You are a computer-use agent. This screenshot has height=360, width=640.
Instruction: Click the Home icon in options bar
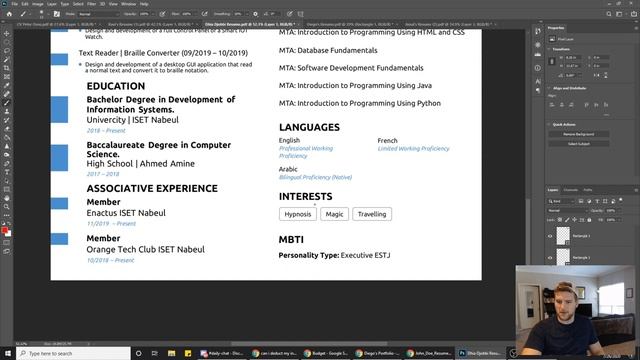9,14
